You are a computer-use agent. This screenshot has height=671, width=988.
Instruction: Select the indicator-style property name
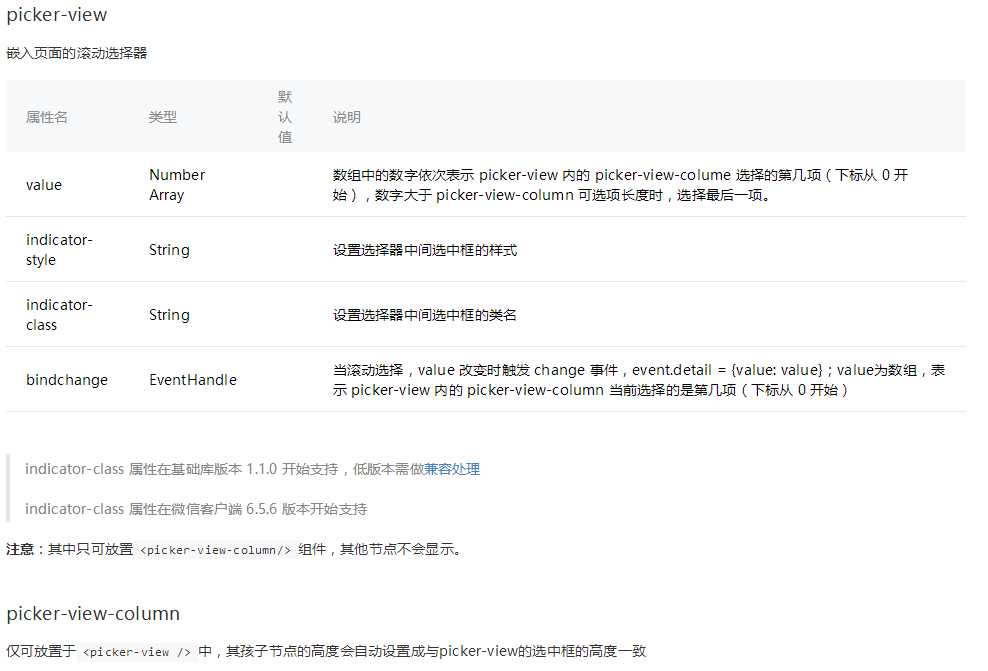[59, 250]
